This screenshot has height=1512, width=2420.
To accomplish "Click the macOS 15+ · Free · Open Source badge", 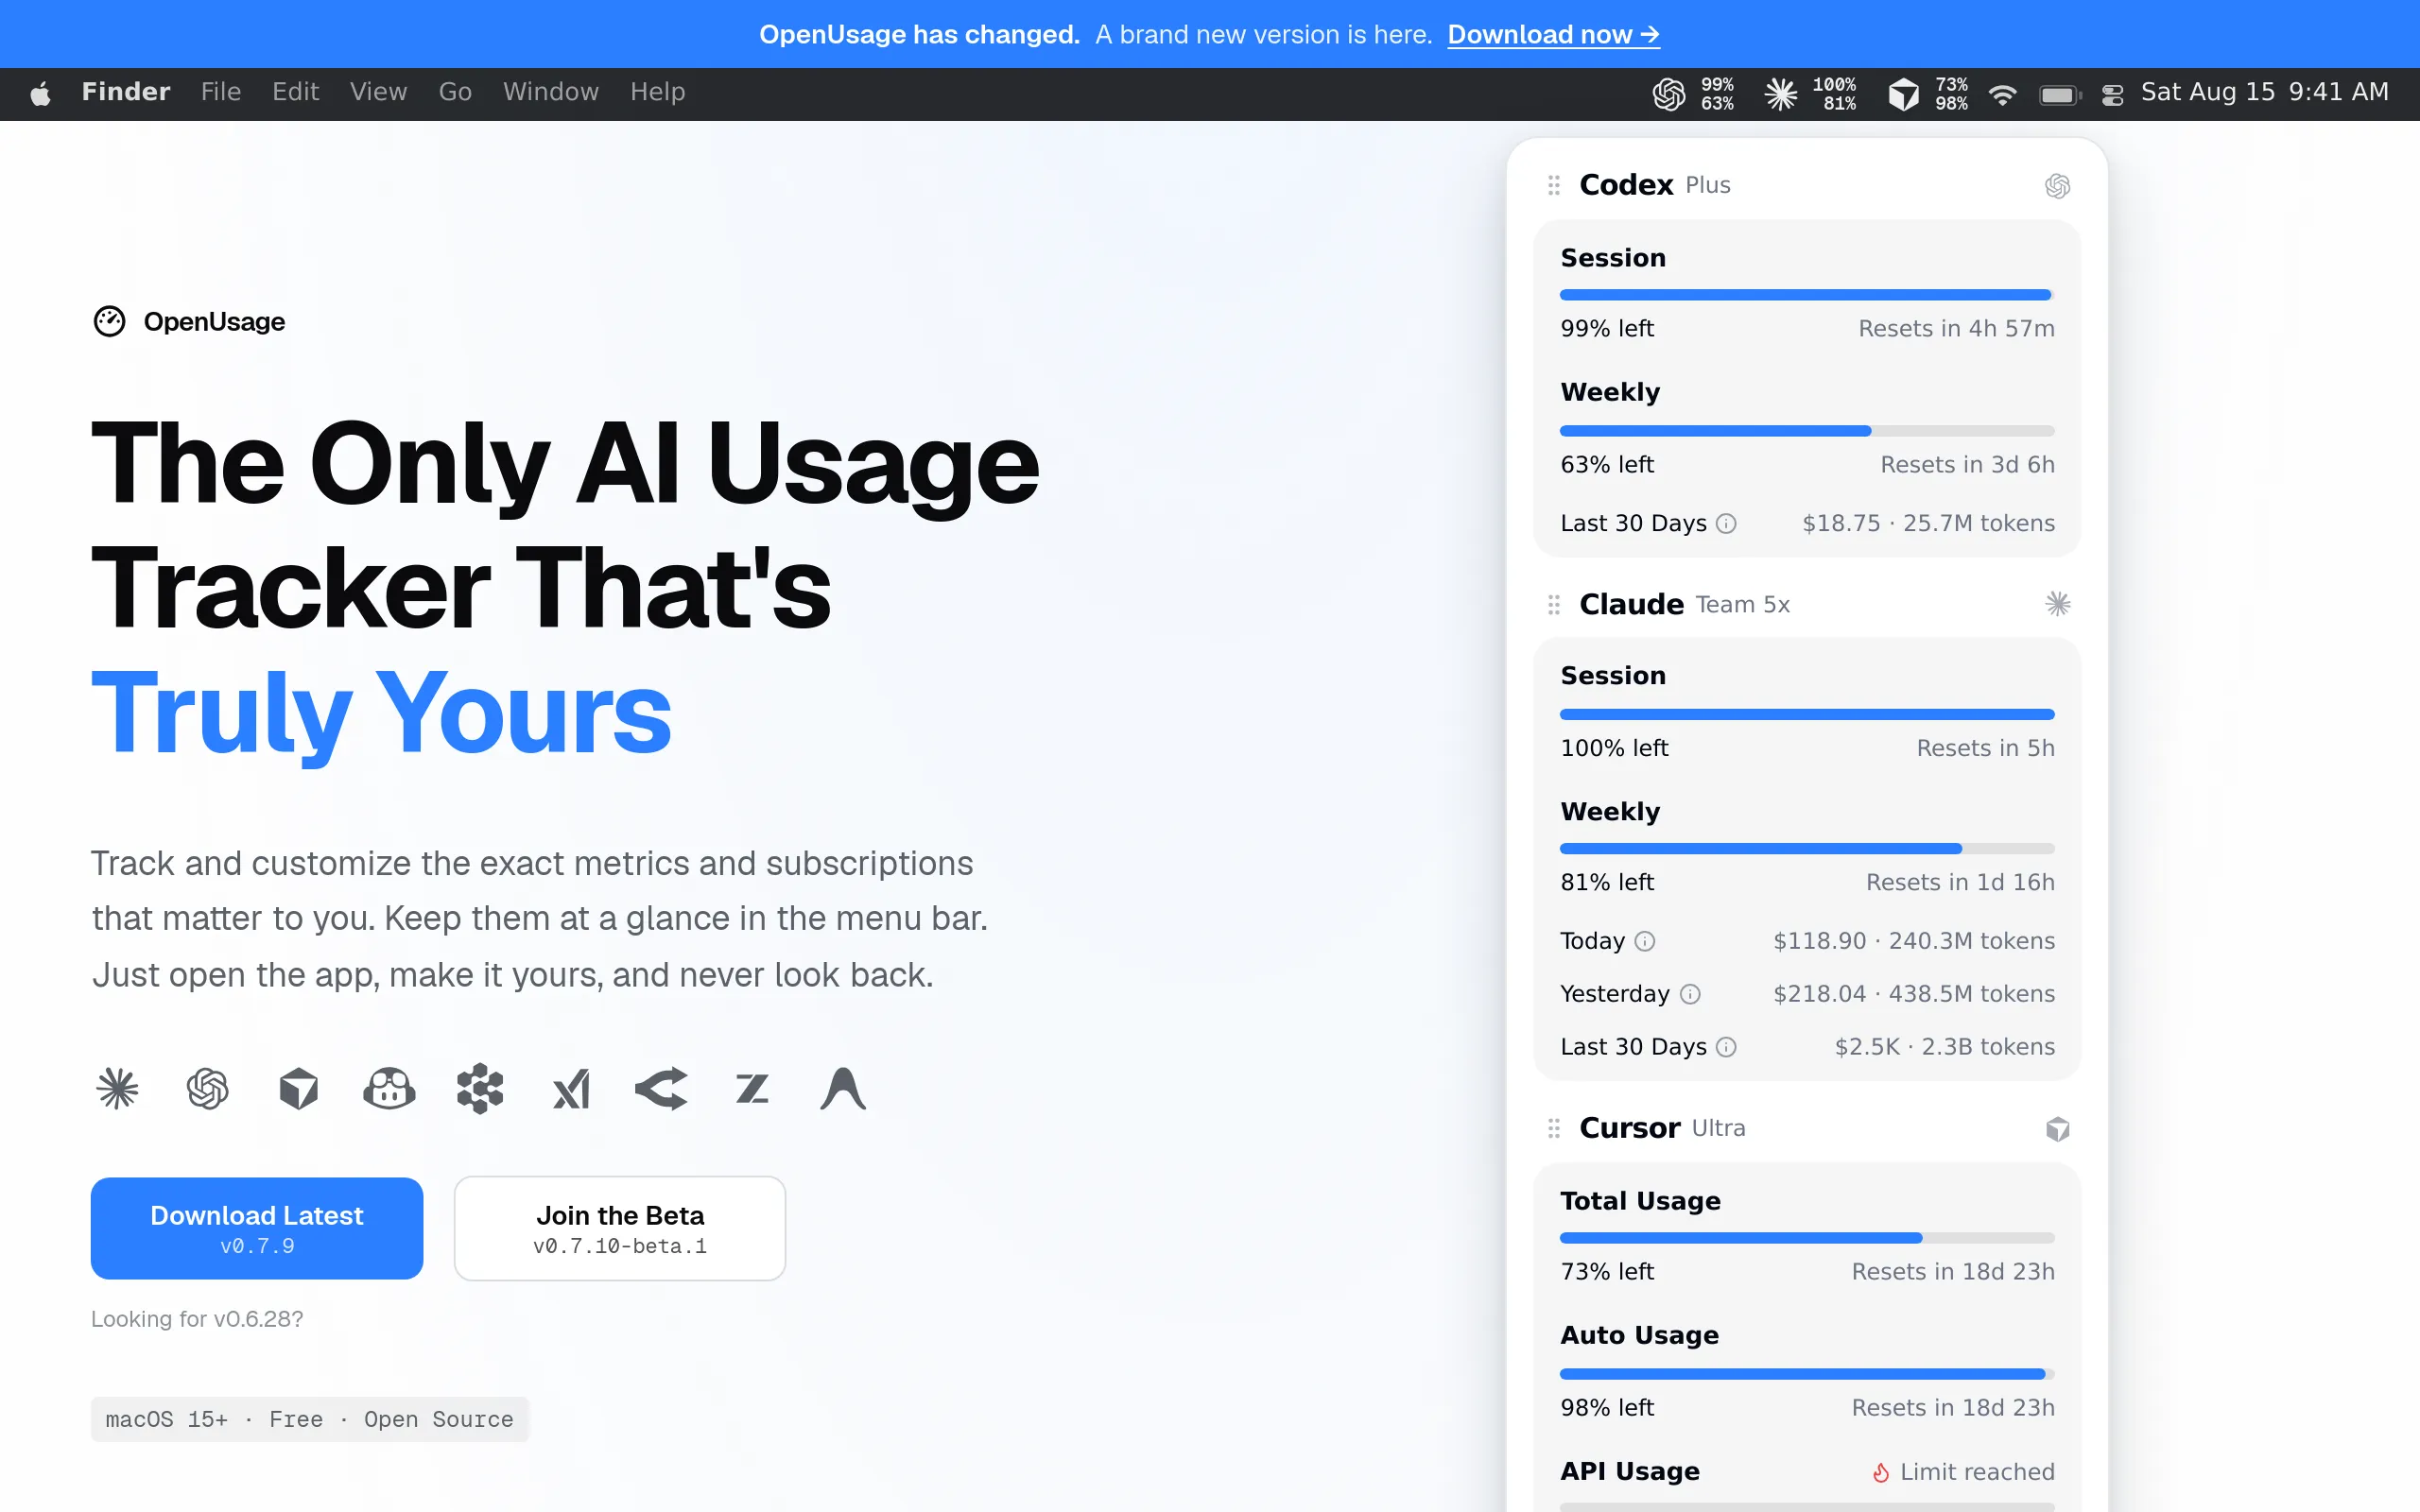I will click(309, 1419).
